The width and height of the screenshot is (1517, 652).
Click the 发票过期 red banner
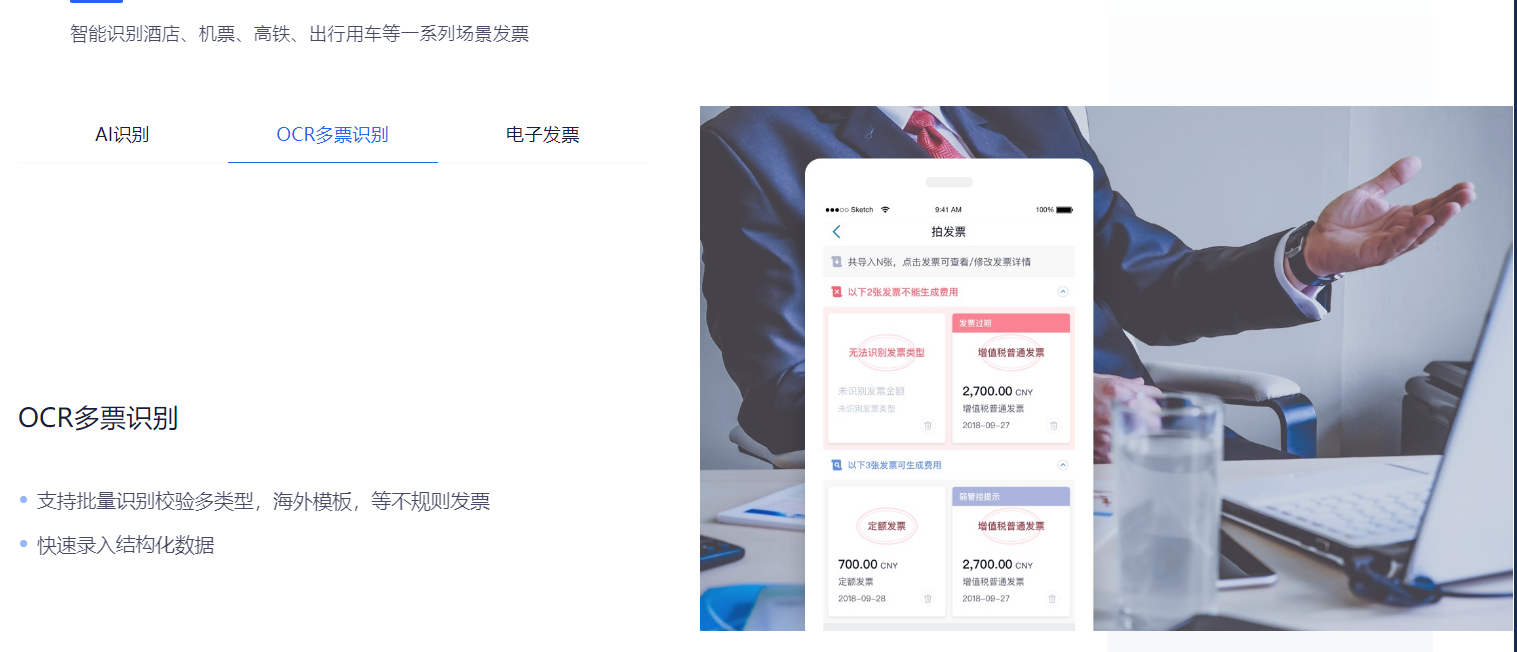click(1011, 323)
